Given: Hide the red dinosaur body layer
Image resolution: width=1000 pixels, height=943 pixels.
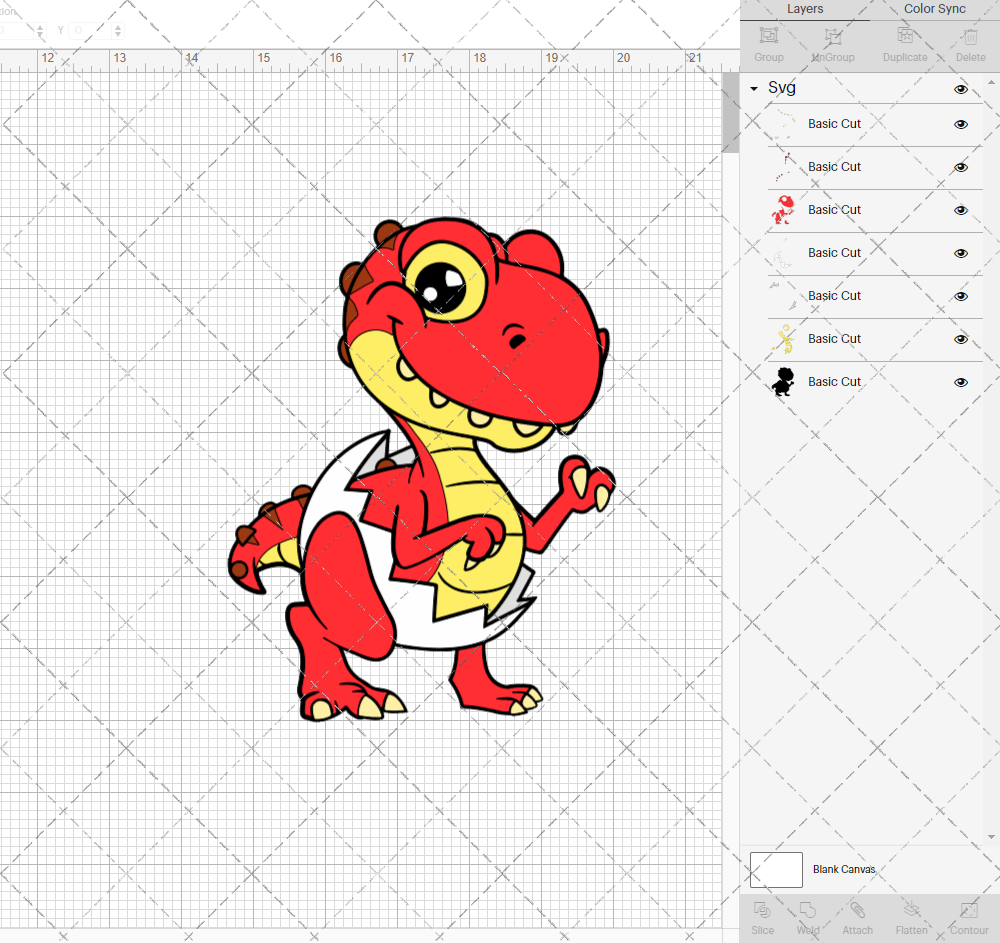Looking at the screenshot, I should pos(960,210).
